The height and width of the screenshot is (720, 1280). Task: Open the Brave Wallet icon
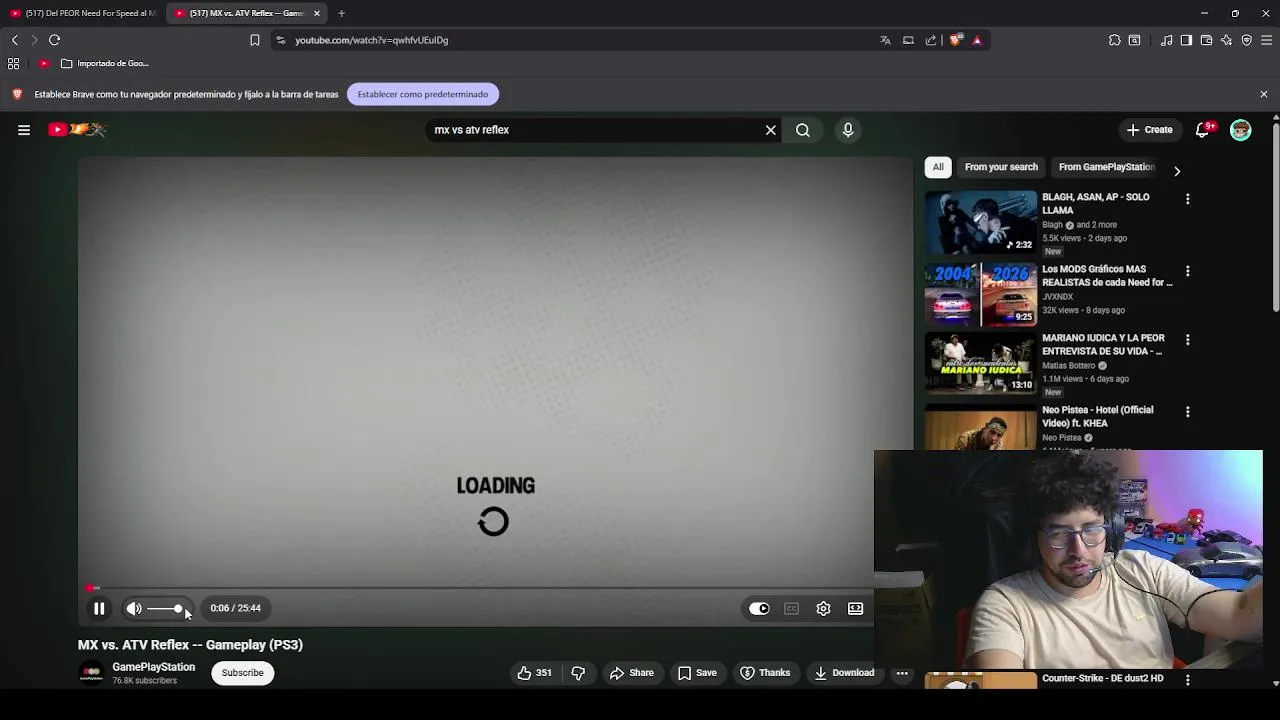click(x=1206, y=40)
